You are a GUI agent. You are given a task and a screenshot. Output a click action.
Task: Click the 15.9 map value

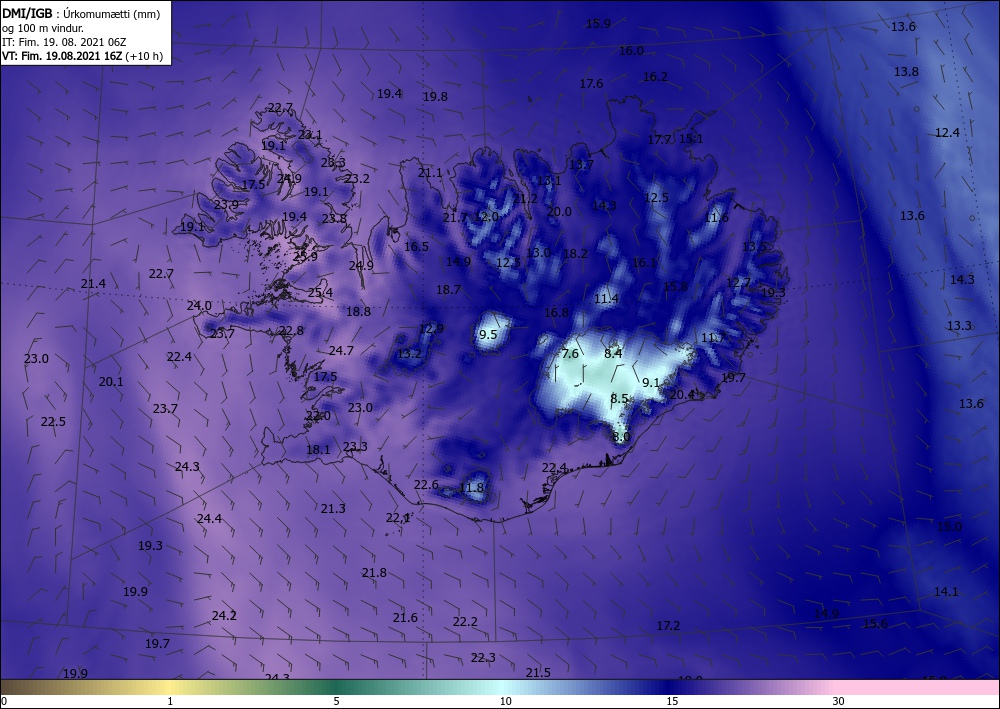(598, 24)
